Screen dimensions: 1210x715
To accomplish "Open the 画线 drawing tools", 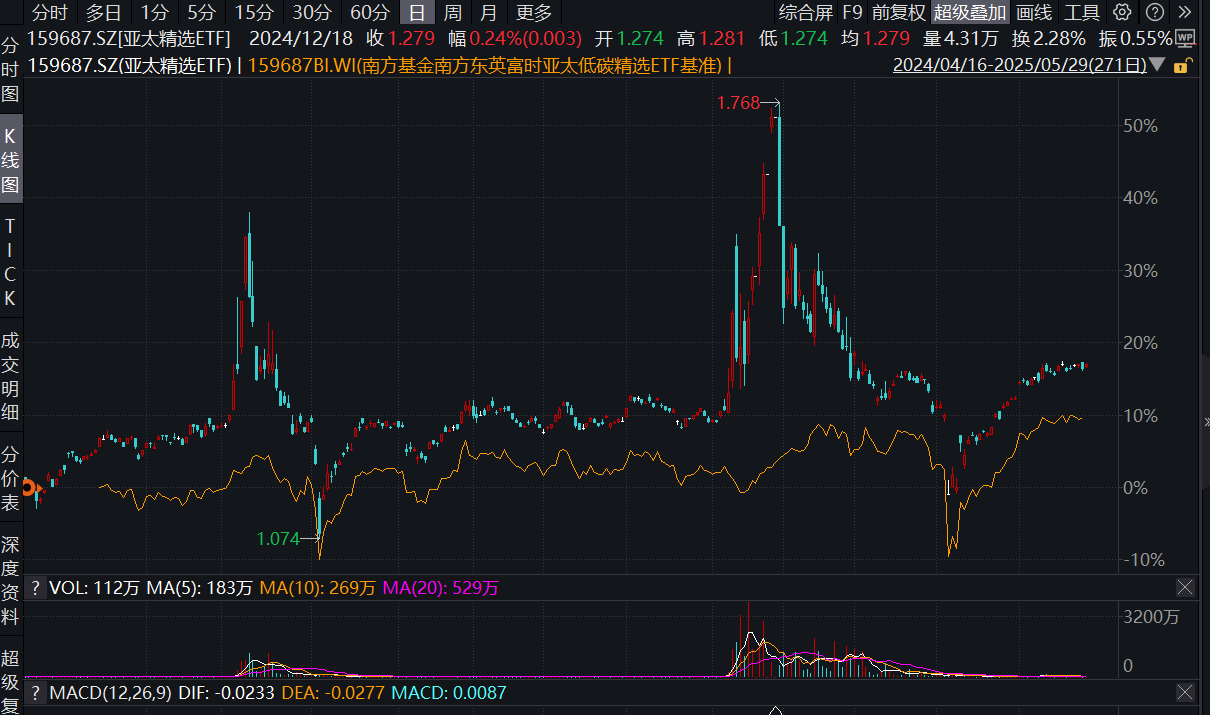I will pos(1034,12).
